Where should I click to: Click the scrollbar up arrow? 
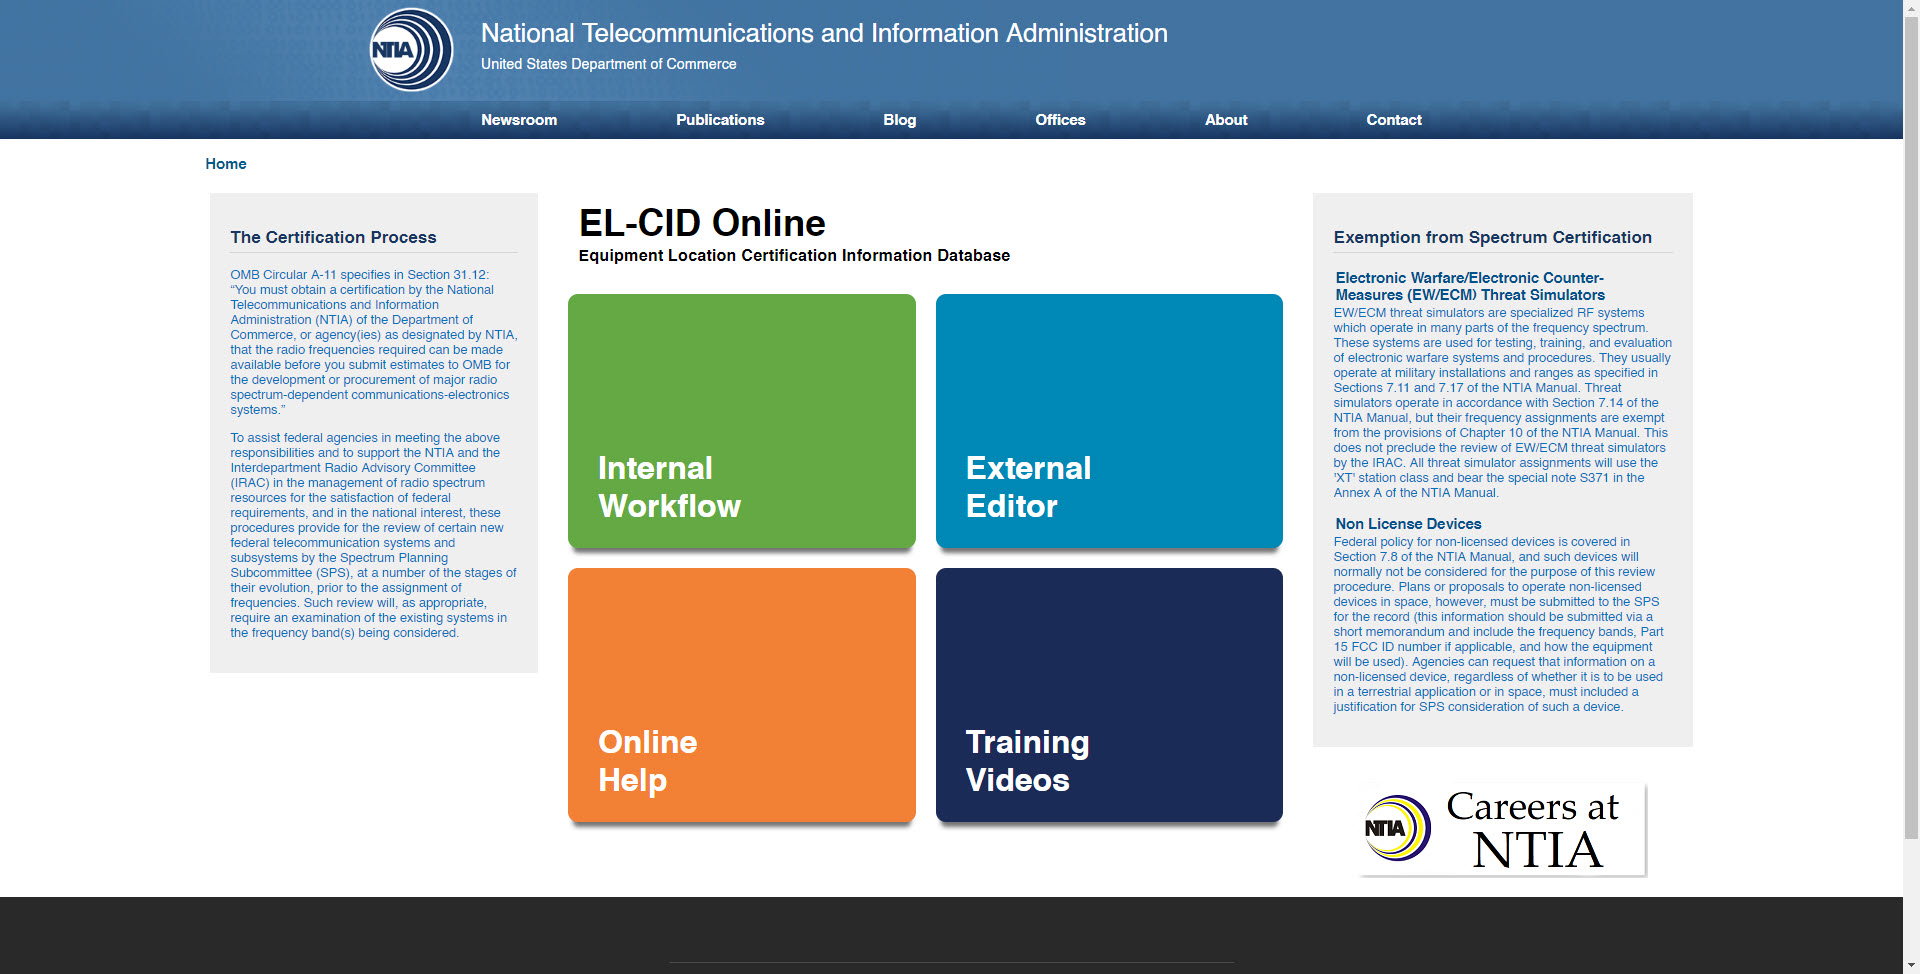click(1911, 8)
